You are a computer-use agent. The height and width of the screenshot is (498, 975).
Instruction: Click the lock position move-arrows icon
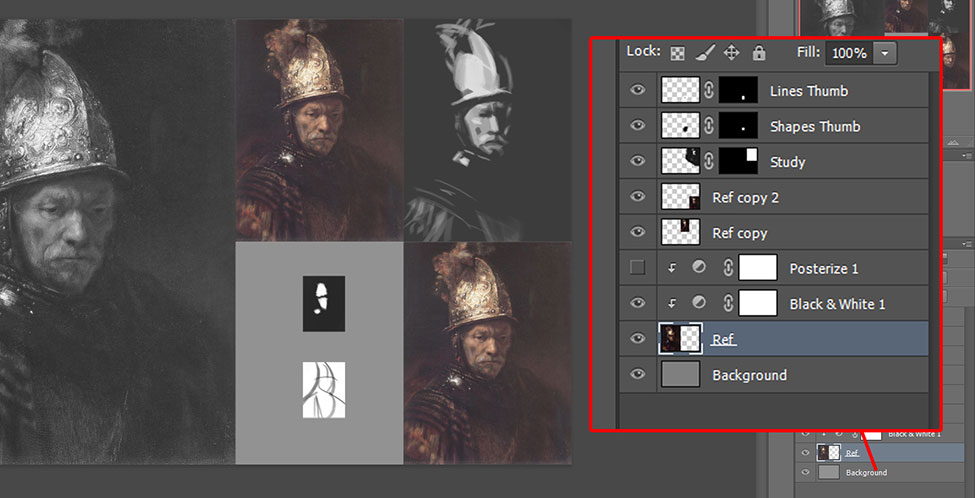731,53
